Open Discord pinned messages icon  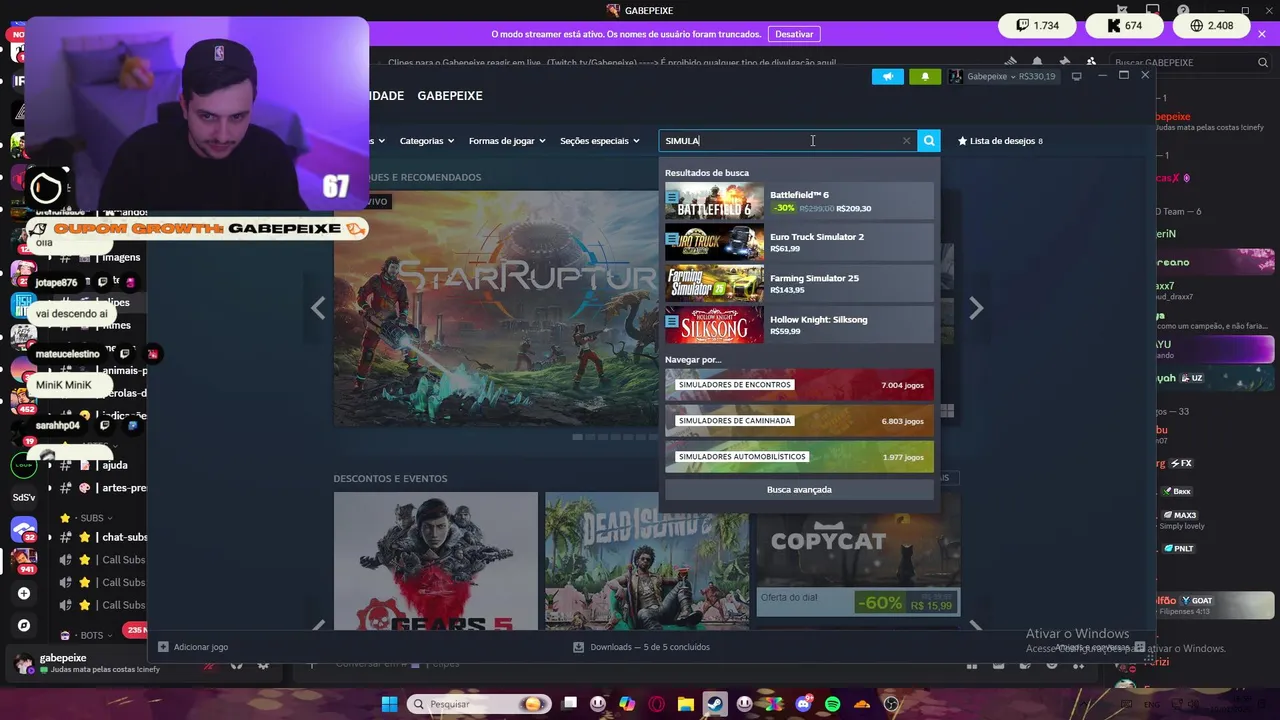pyautogui.click(x=1064, y=62)
